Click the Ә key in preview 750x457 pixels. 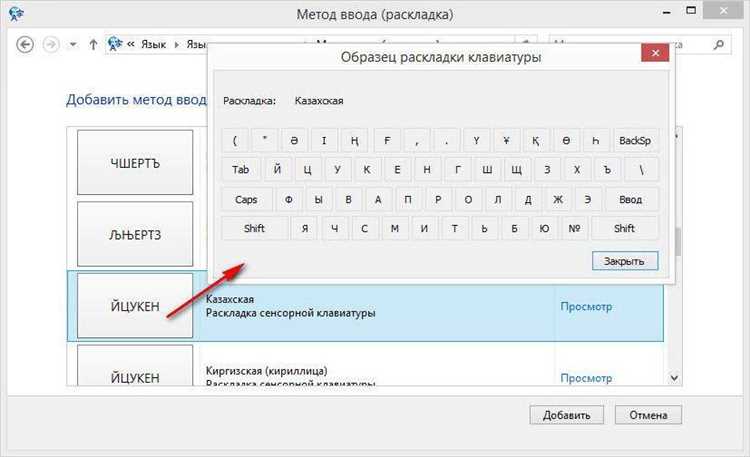point(294,140)
